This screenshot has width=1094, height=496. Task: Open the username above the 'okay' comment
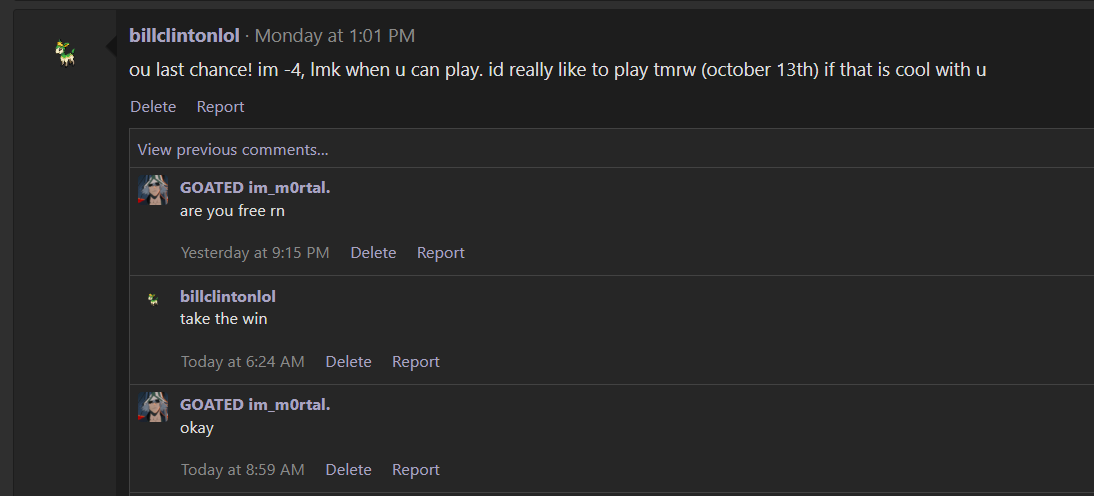coord(255,404)
